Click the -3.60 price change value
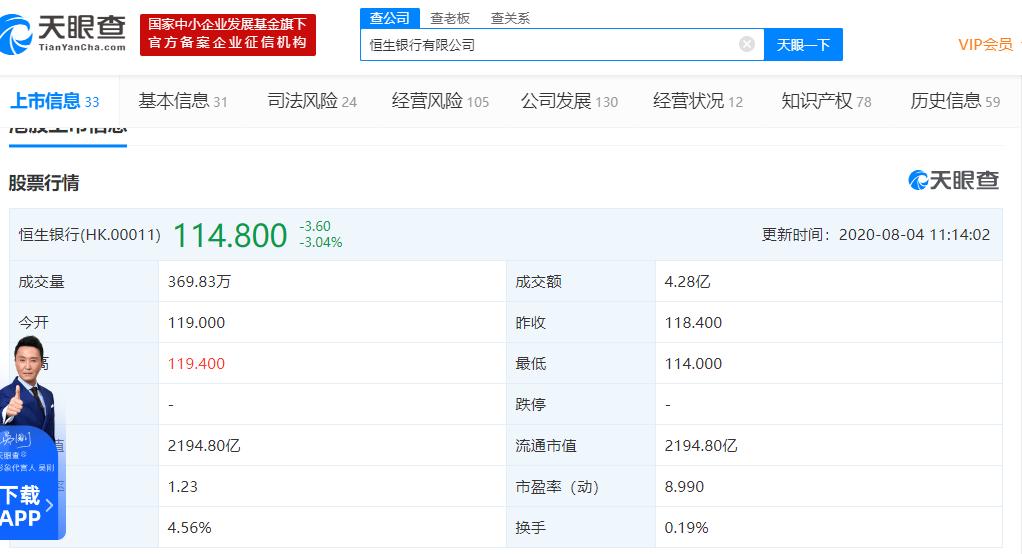The width and height of the screenshot is (1022, 554). [315, 226]
